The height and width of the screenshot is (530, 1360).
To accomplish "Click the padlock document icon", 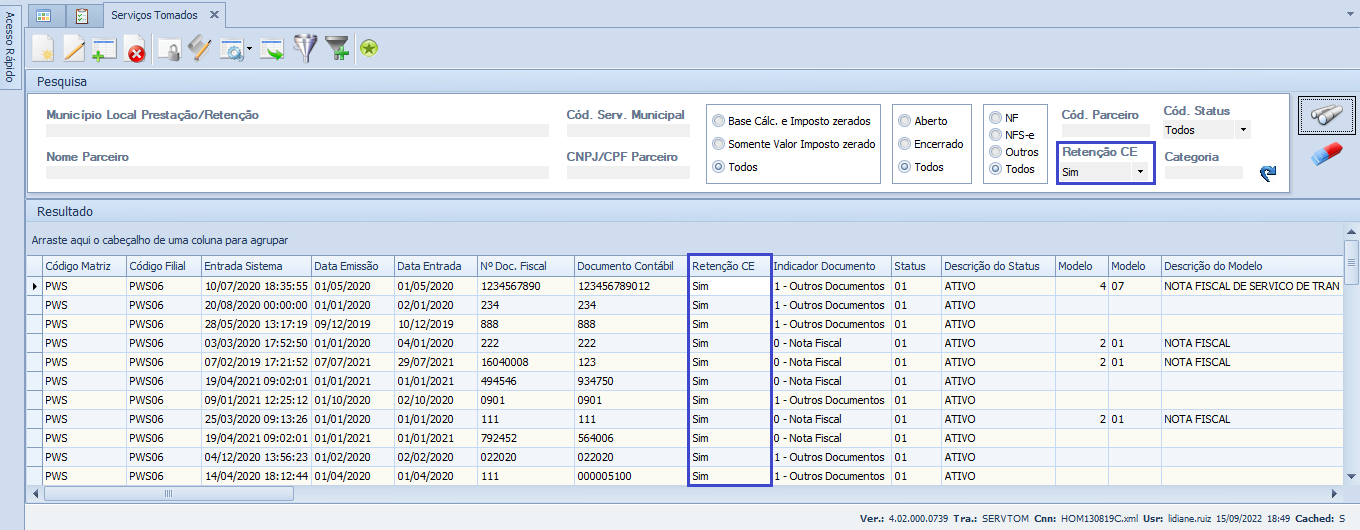I will pyautogui.click(x=169, y=49).
